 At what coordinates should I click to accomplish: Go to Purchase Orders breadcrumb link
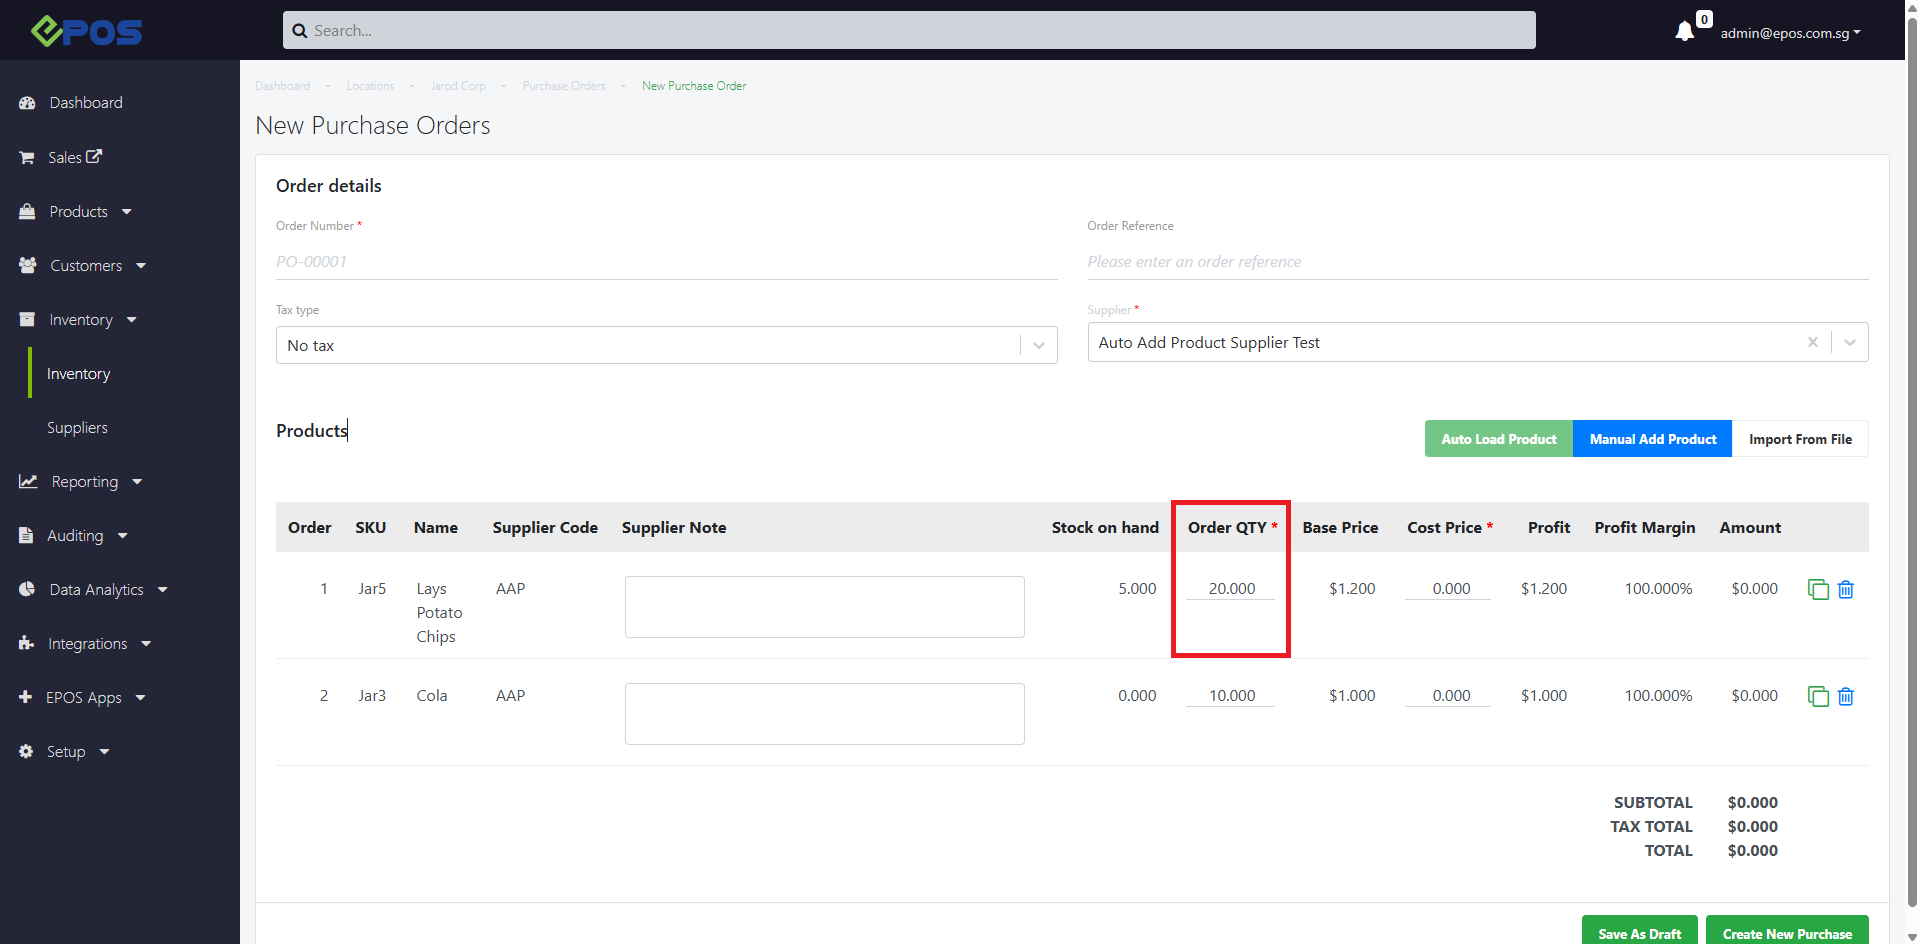tap(564, 86)
